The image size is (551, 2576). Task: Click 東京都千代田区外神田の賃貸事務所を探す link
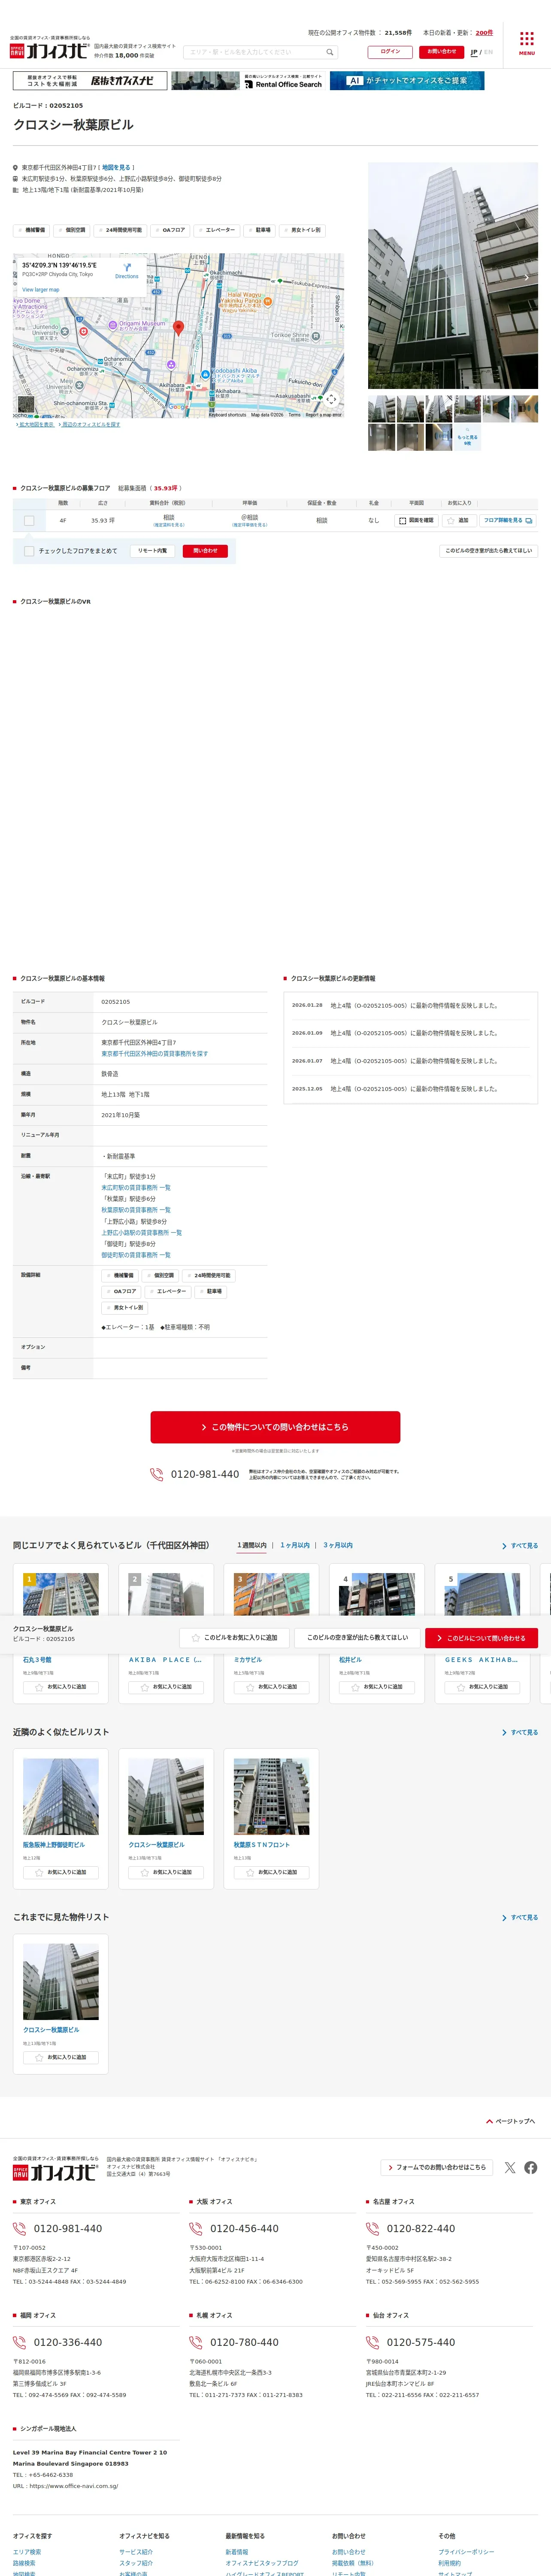[154, 1054]
